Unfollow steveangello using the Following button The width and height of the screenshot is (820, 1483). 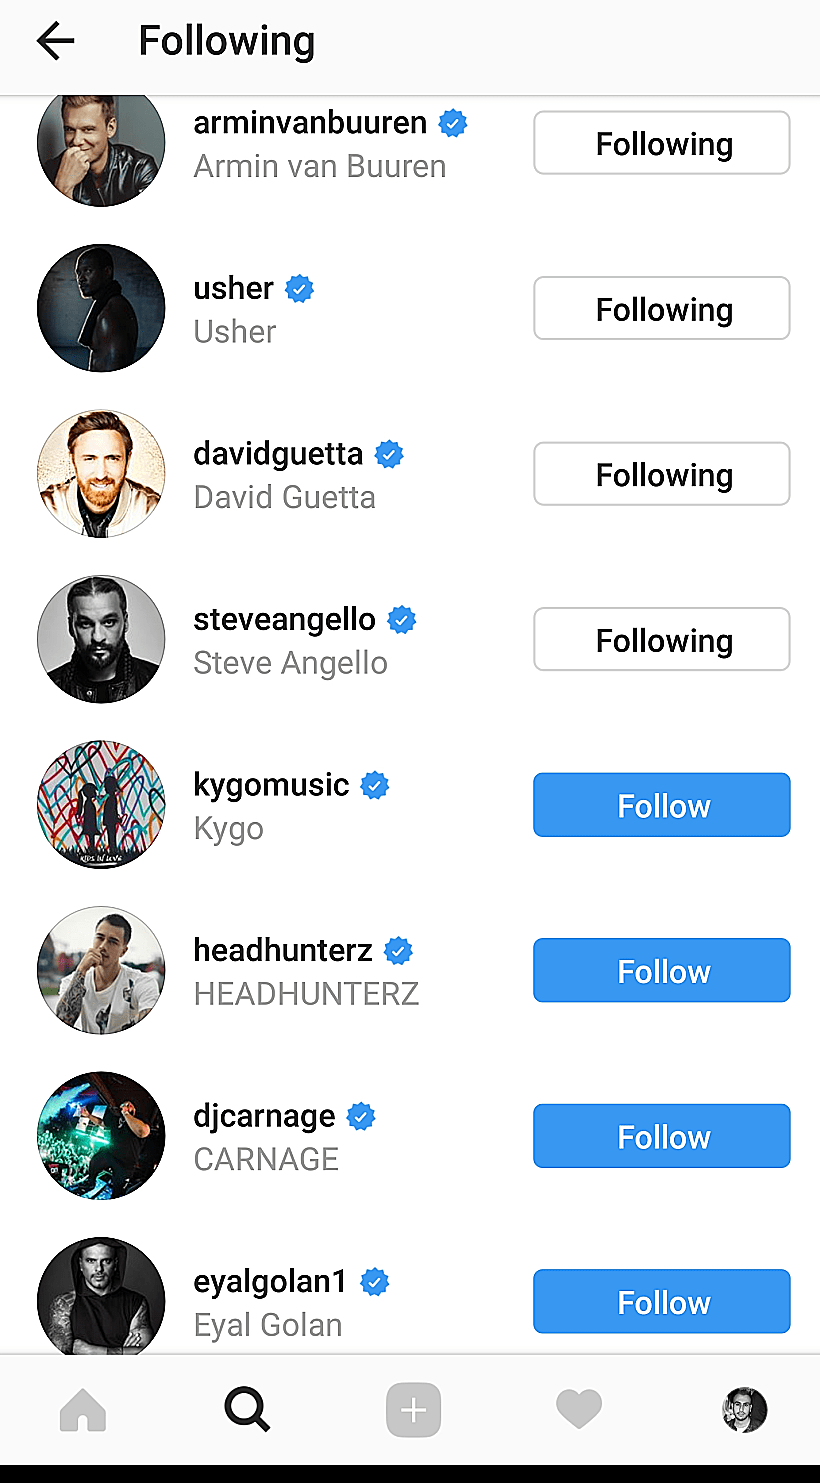(661, 639)
